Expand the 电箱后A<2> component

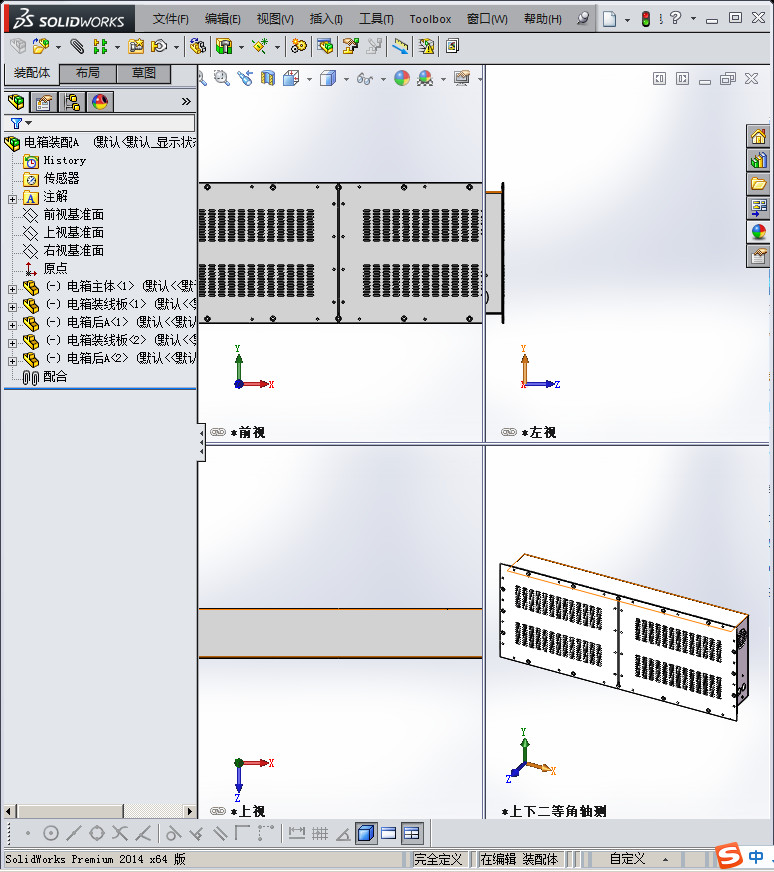tap(13, 361)
